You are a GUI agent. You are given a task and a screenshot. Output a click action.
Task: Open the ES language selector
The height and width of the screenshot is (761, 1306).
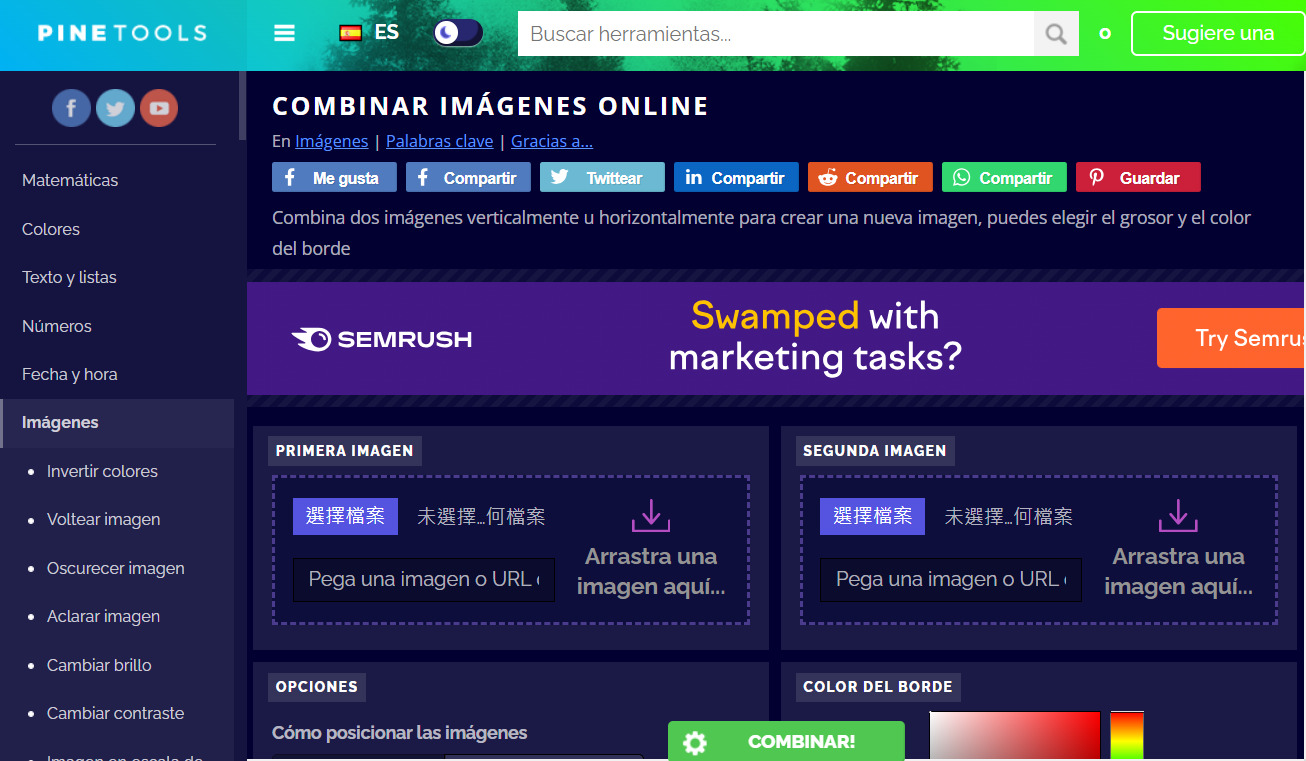[369, 33]
